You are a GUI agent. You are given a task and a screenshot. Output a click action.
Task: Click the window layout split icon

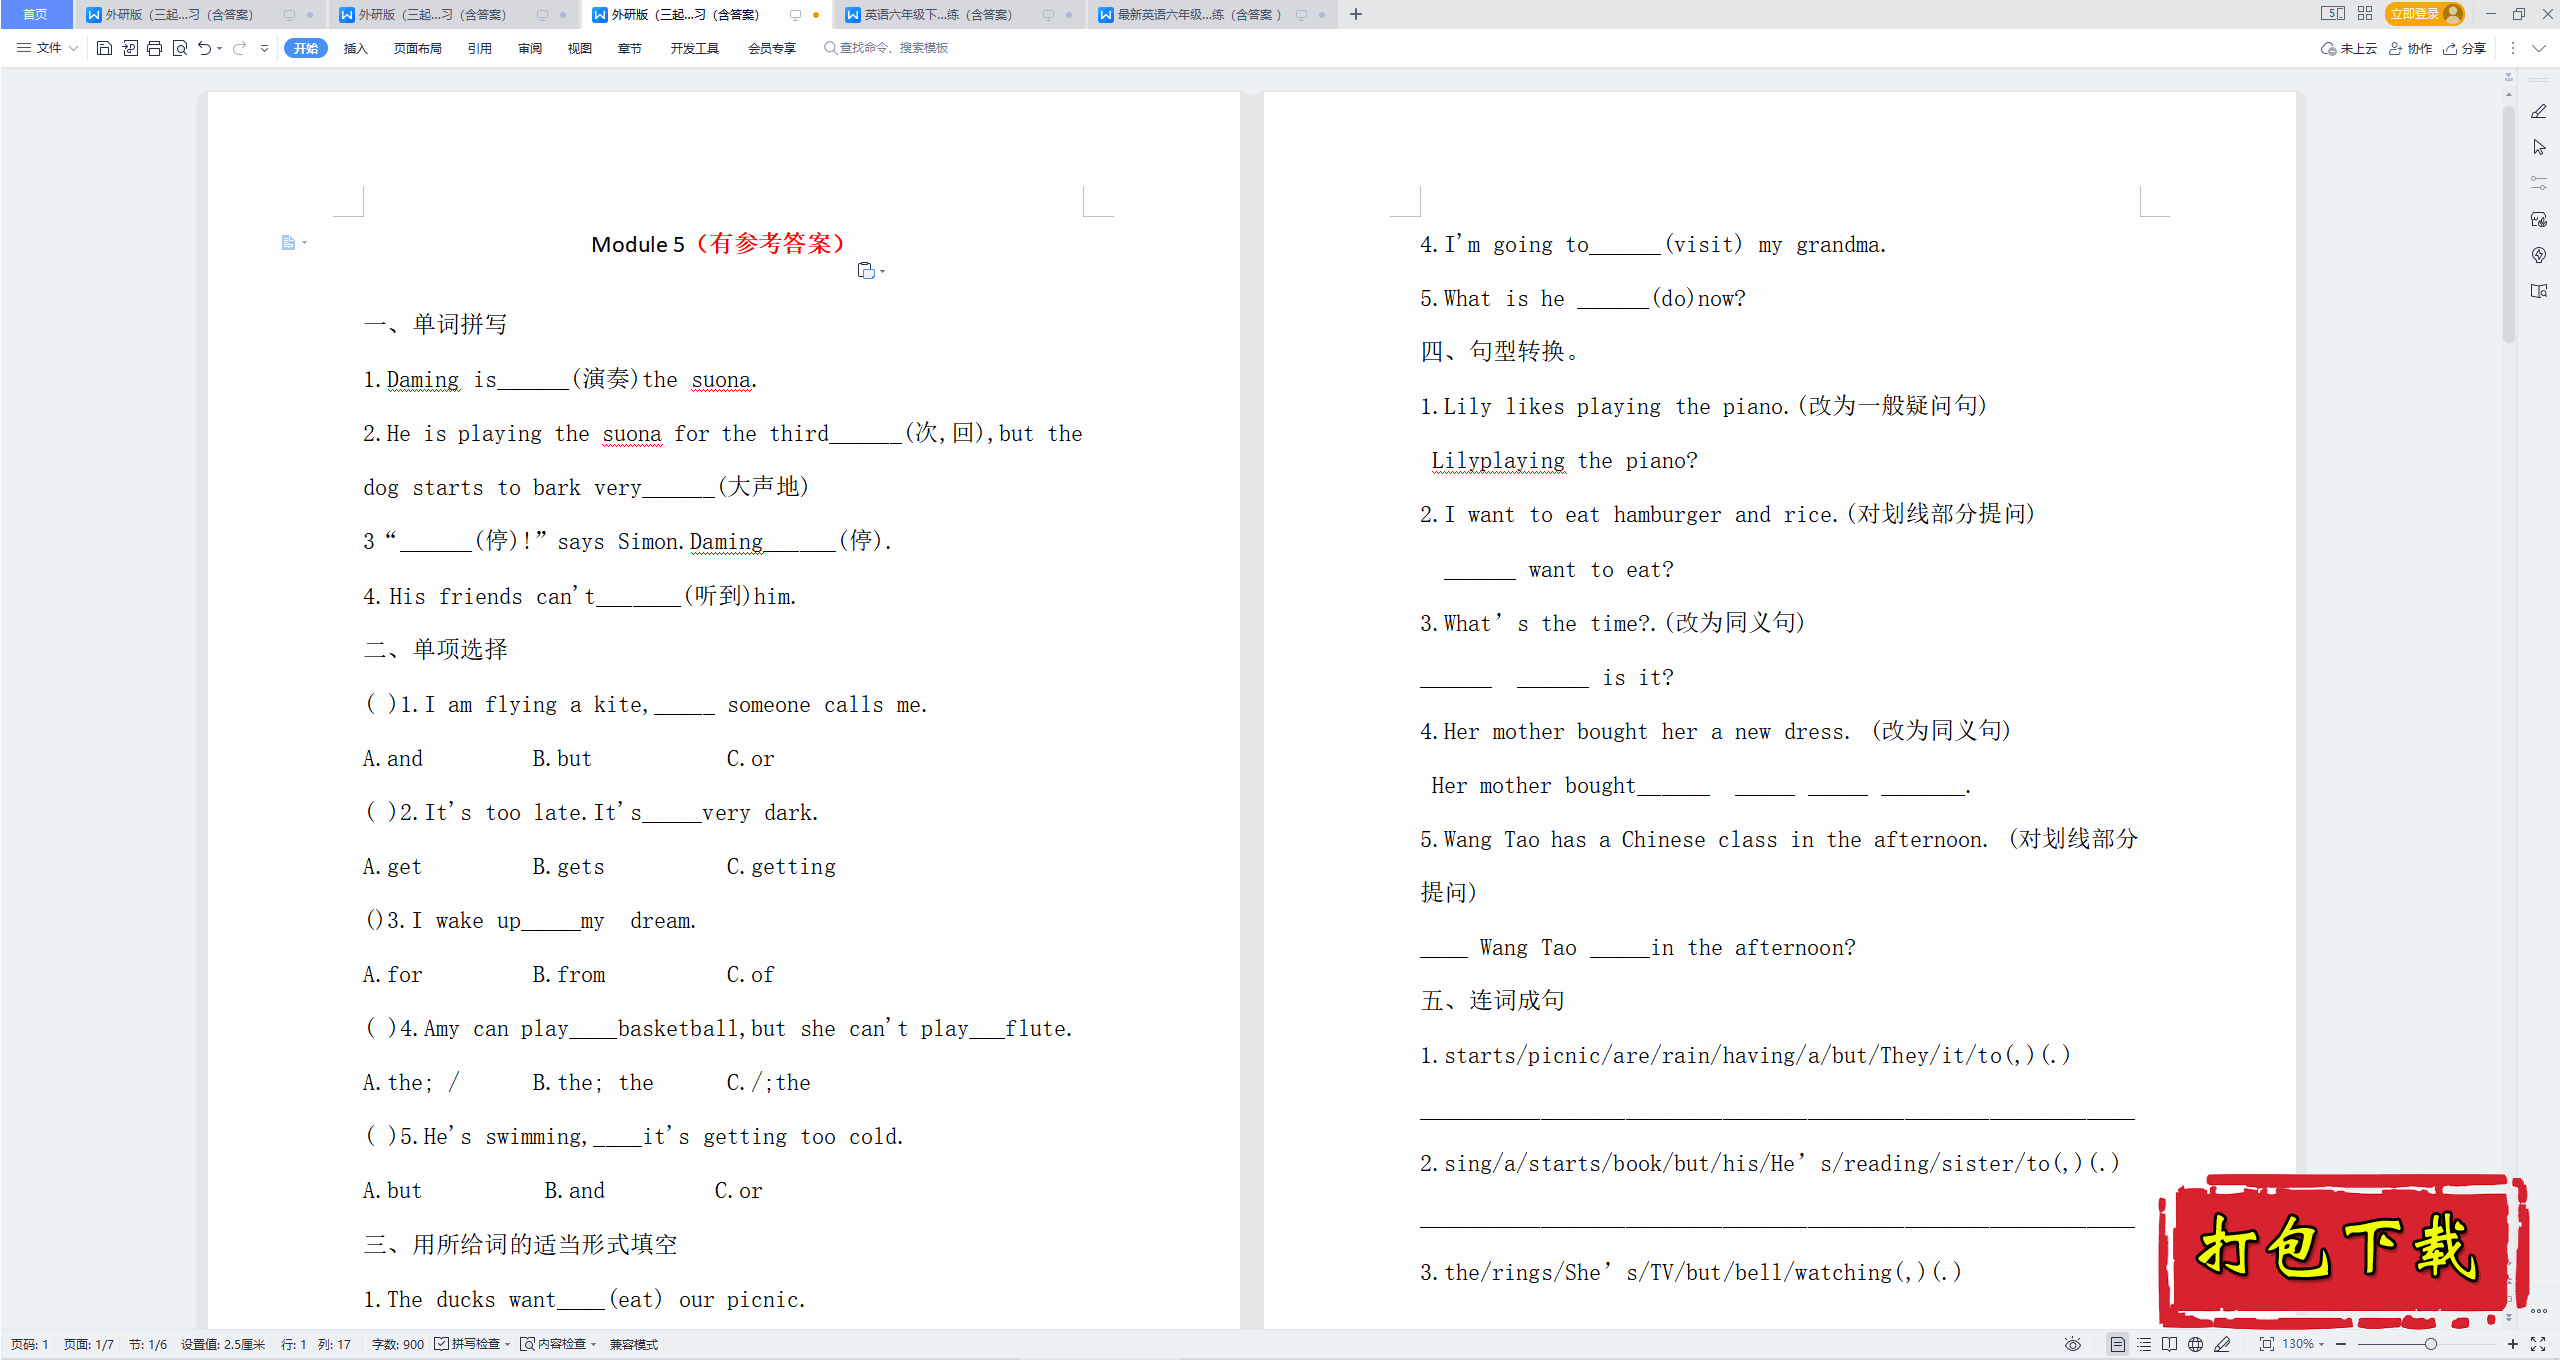coord(2333,14)
